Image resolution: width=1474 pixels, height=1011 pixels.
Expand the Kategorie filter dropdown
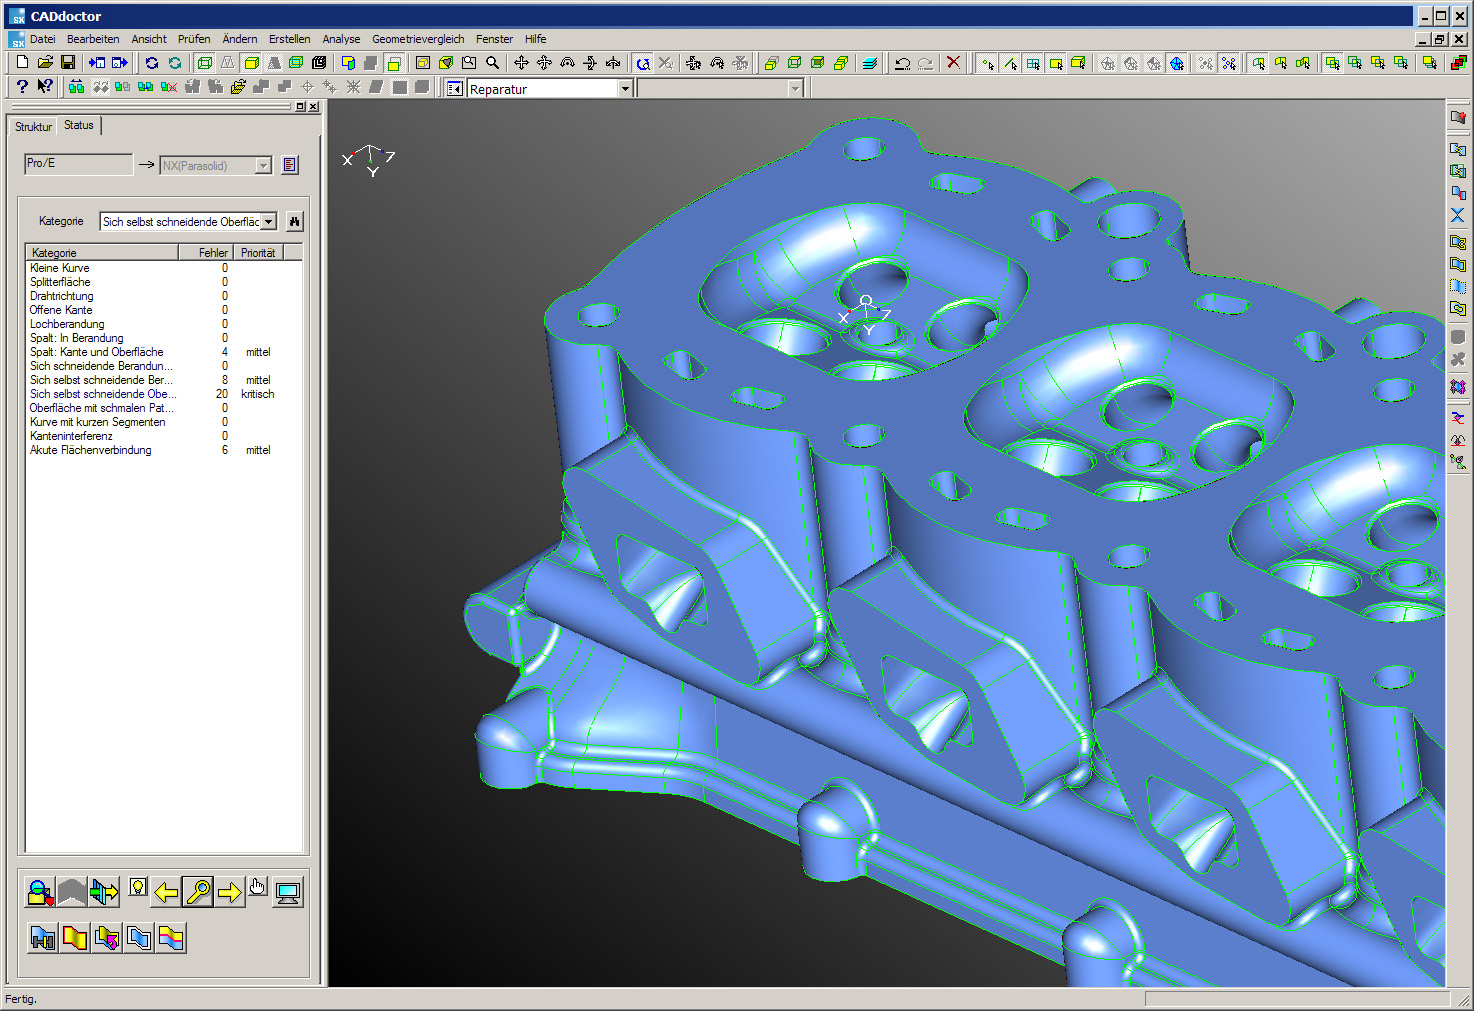(269, 222)
